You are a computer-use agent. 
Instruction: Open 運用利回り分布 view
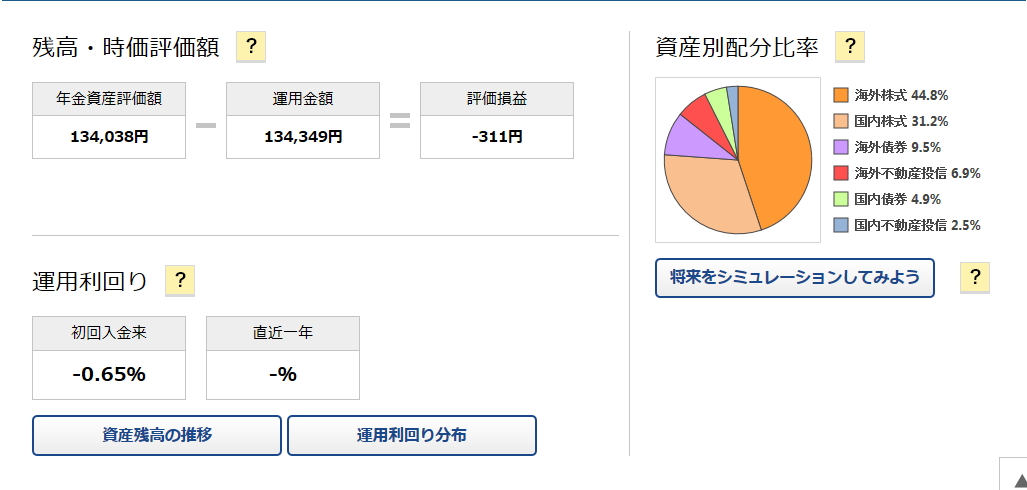[x=411, y=435]
